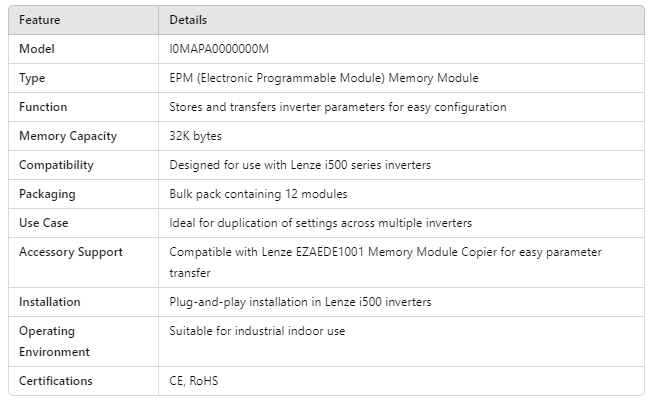The width and height of the screenshot is (652, 402).
Task: Click the Accessory Support row label
Action: pyautogui.click(x=71, y=252)
